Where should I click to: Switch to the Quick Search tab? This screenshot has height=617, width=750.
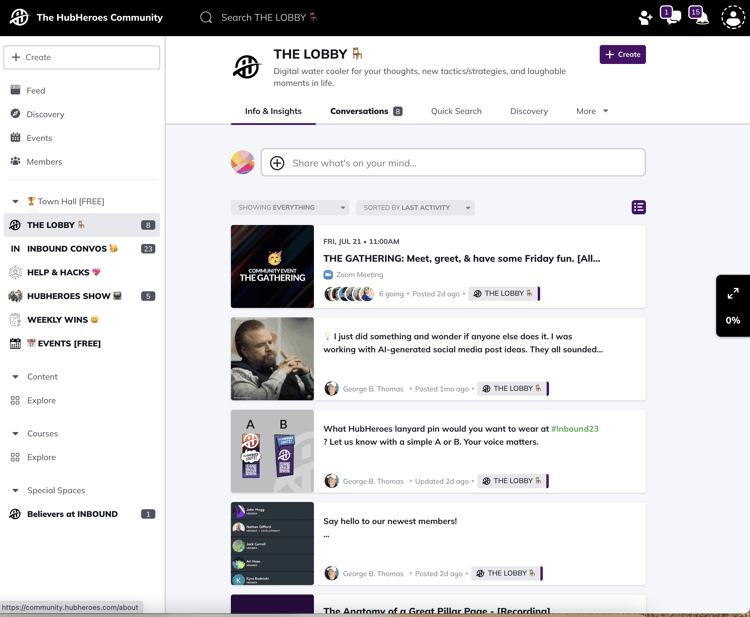456,111
